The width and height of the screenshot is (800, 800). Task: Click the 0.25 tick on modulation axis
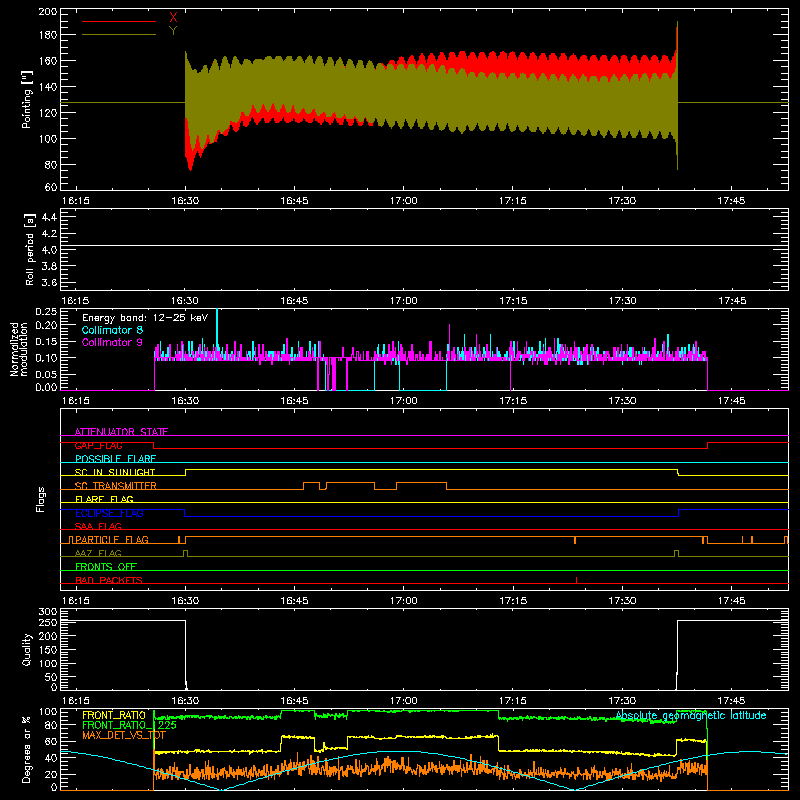click(47, 312)
